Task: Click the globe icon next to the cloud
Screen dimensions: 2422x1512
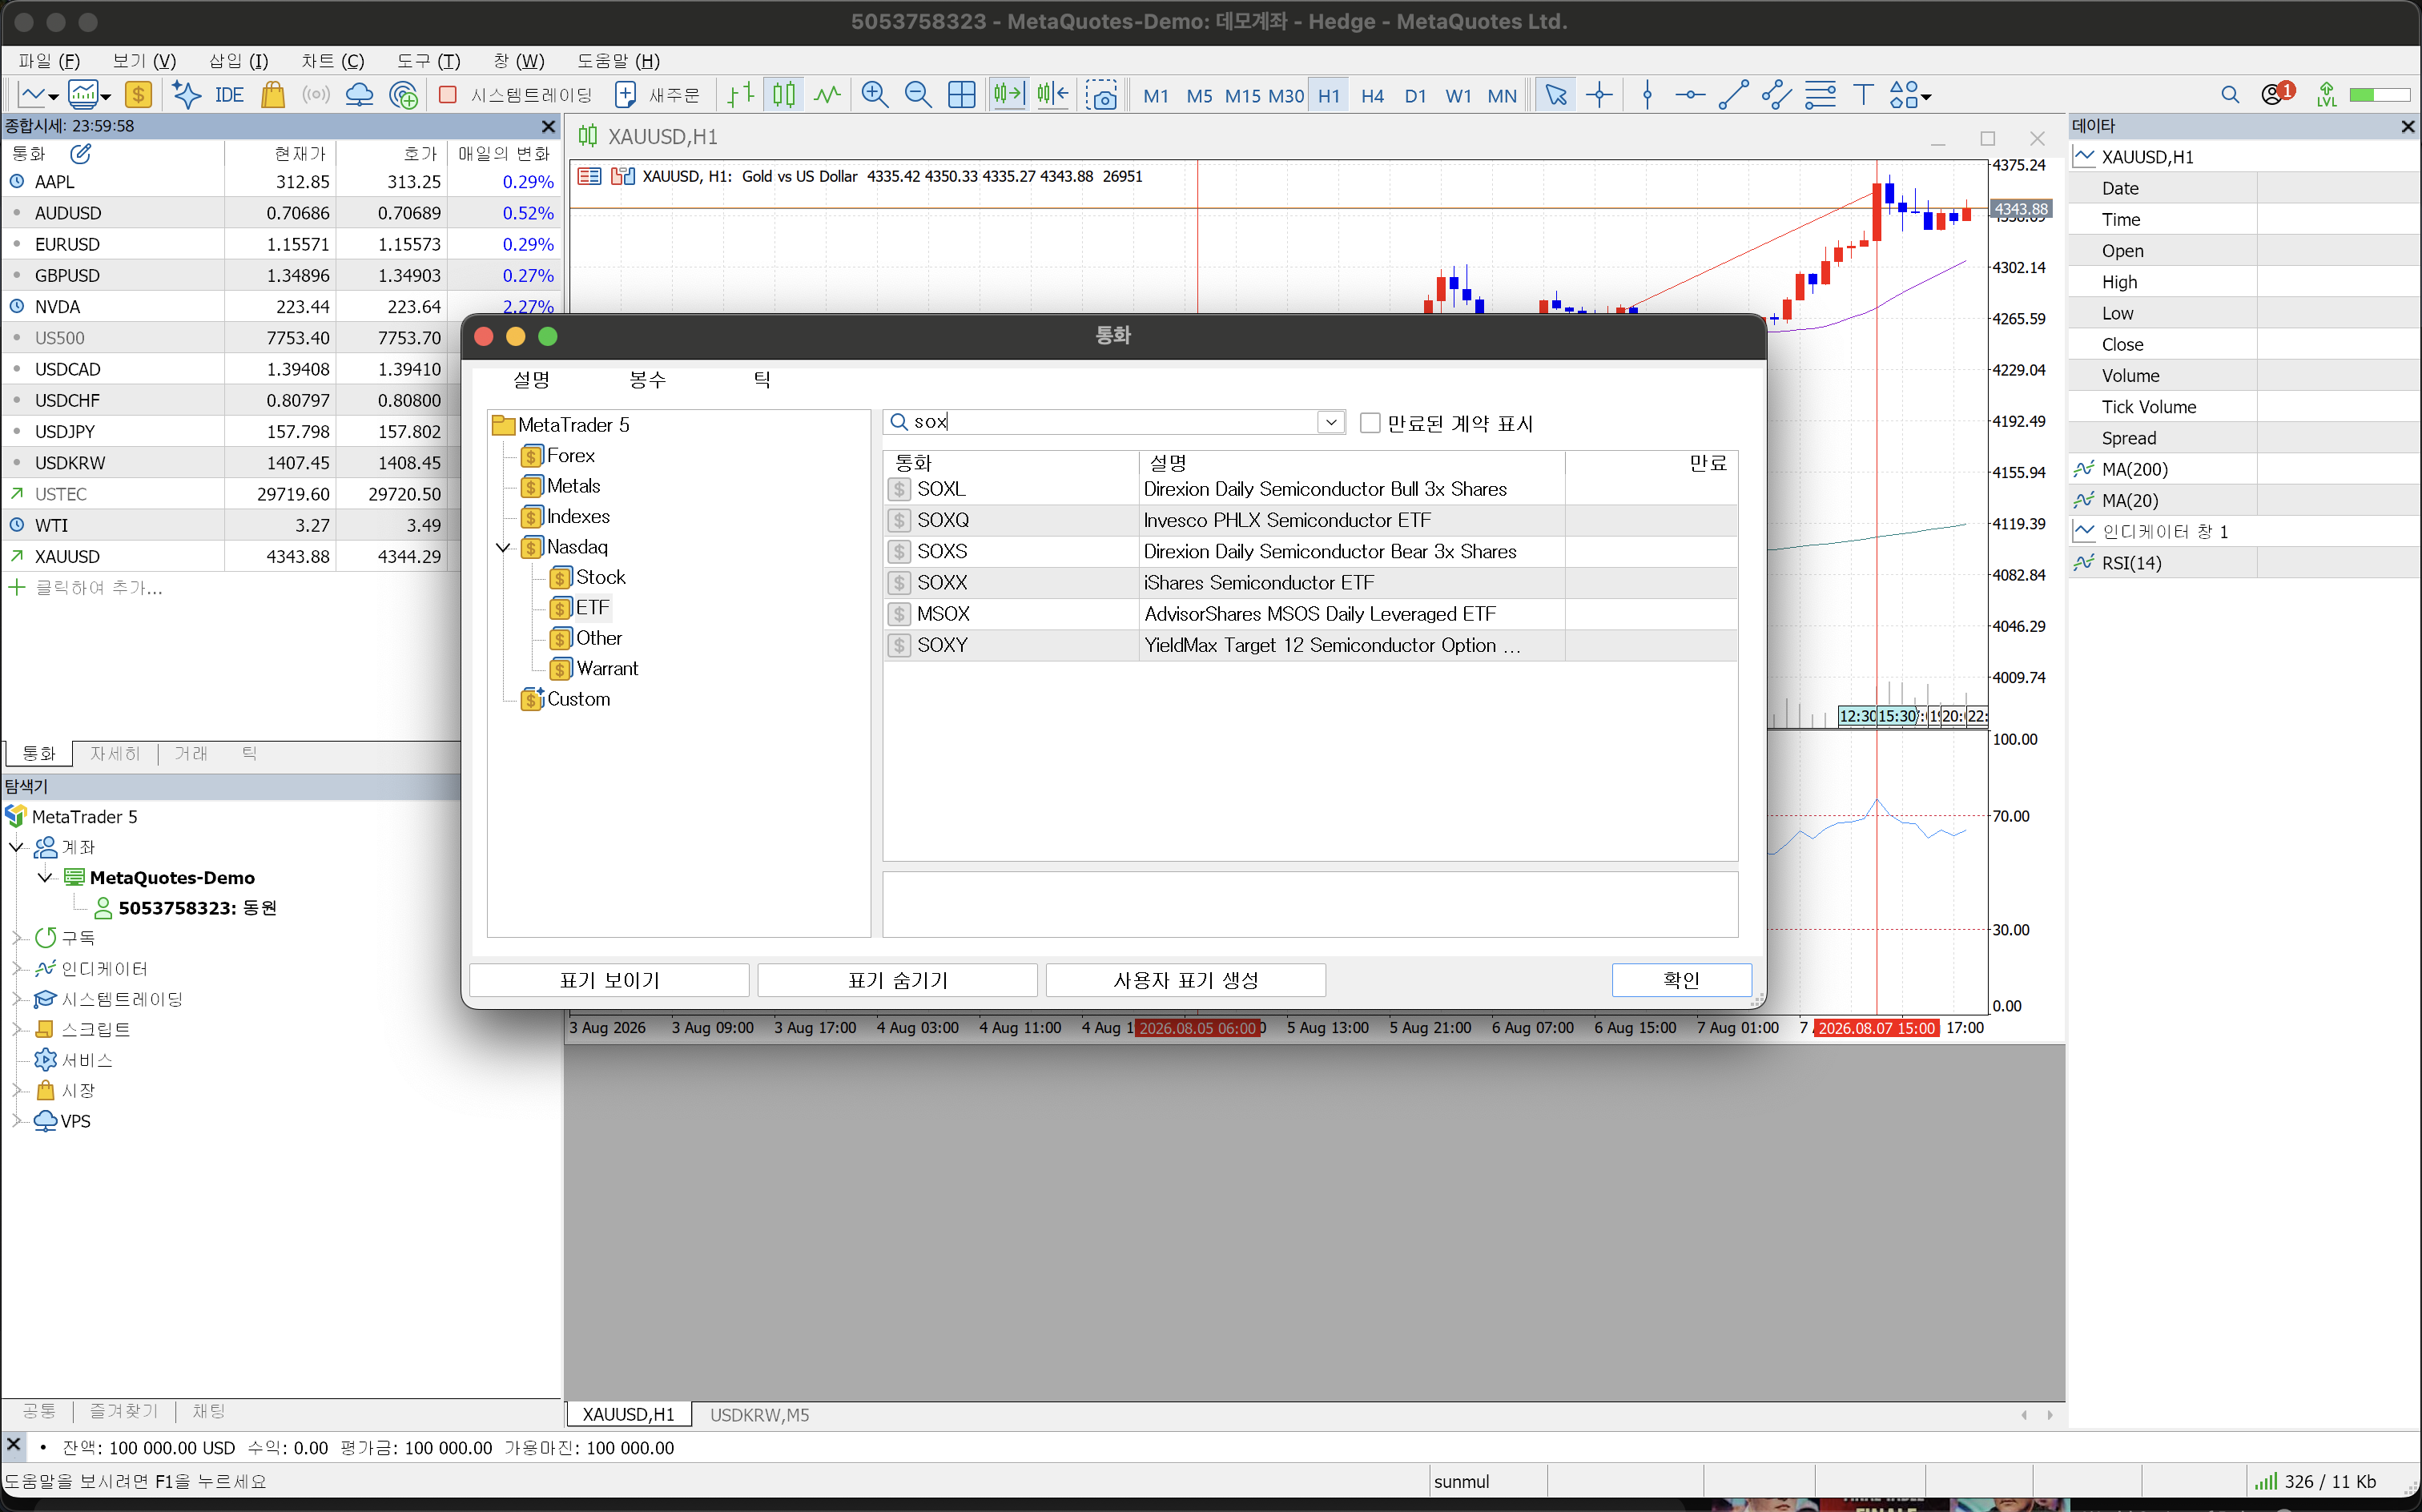Action: point(404,95)
